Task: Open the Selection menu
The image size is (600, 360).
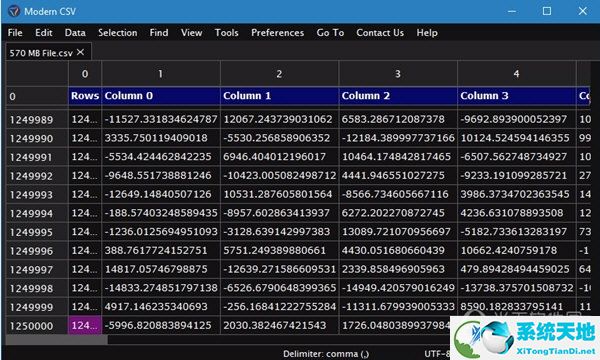Action: click(117, 33)
